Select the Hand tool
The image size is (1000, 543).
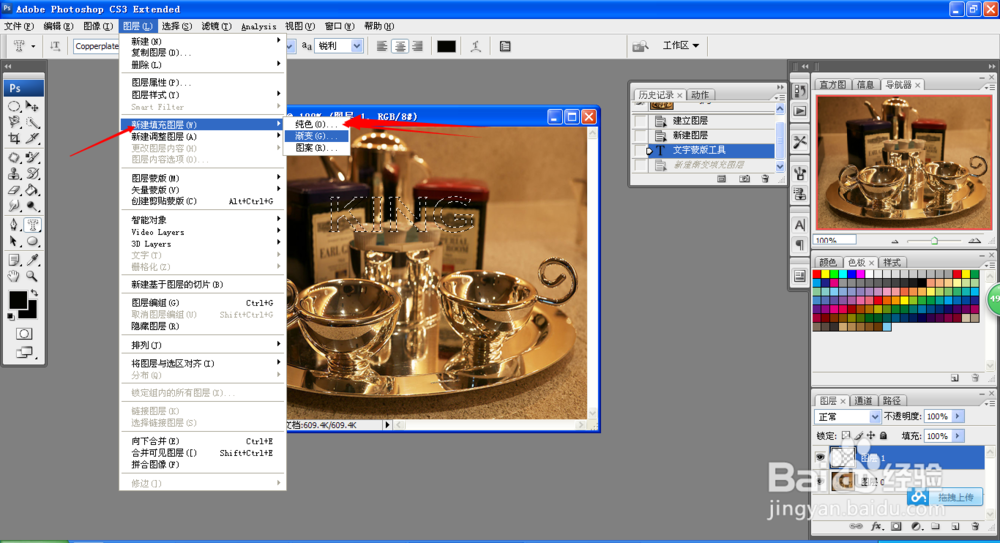point(14,276)
